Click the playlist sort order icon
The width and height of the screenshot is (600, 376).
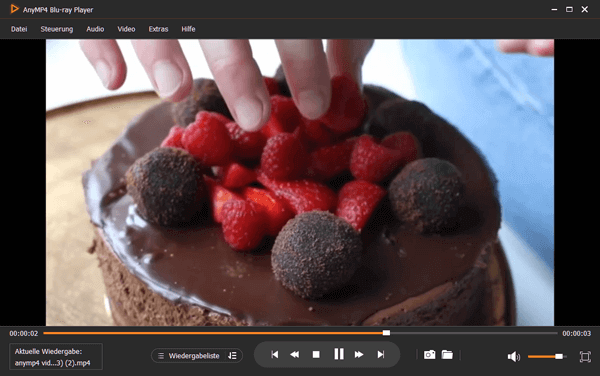(x=233, y=356)
